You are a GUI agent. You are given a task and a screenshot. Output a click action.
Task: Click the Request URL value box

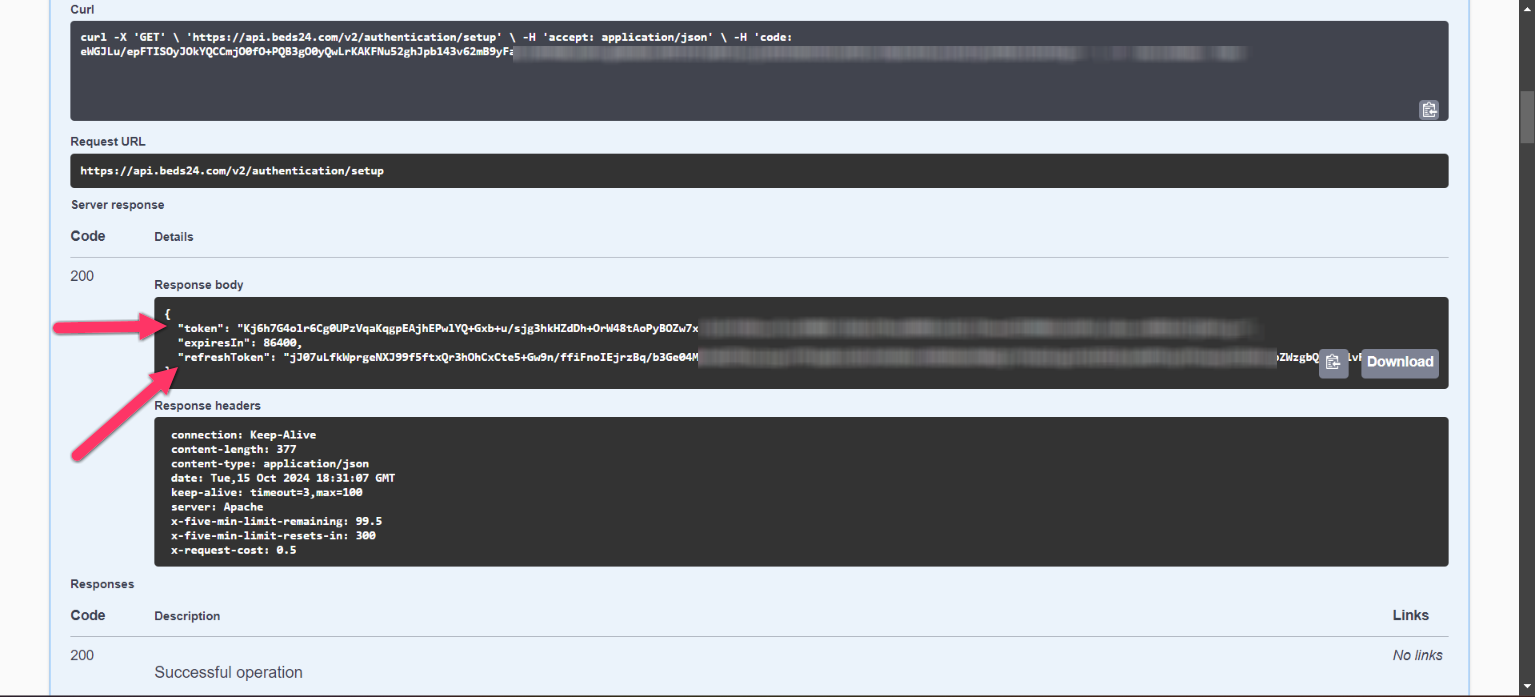pos(759,171)
